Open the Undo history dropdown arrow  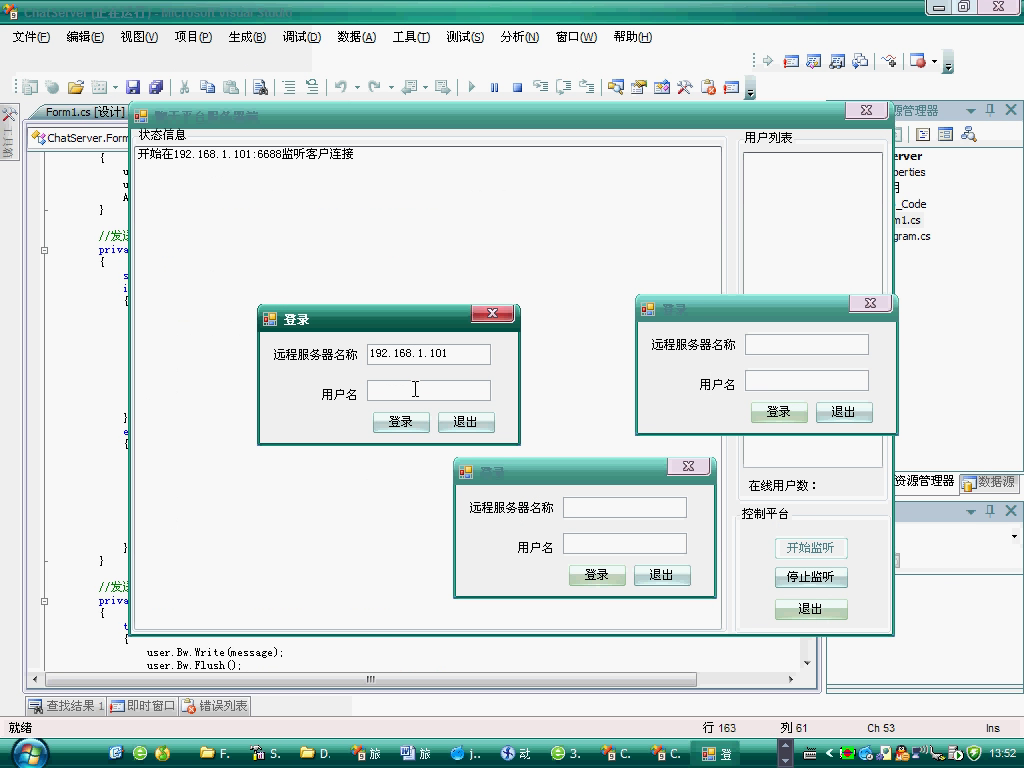357,88
